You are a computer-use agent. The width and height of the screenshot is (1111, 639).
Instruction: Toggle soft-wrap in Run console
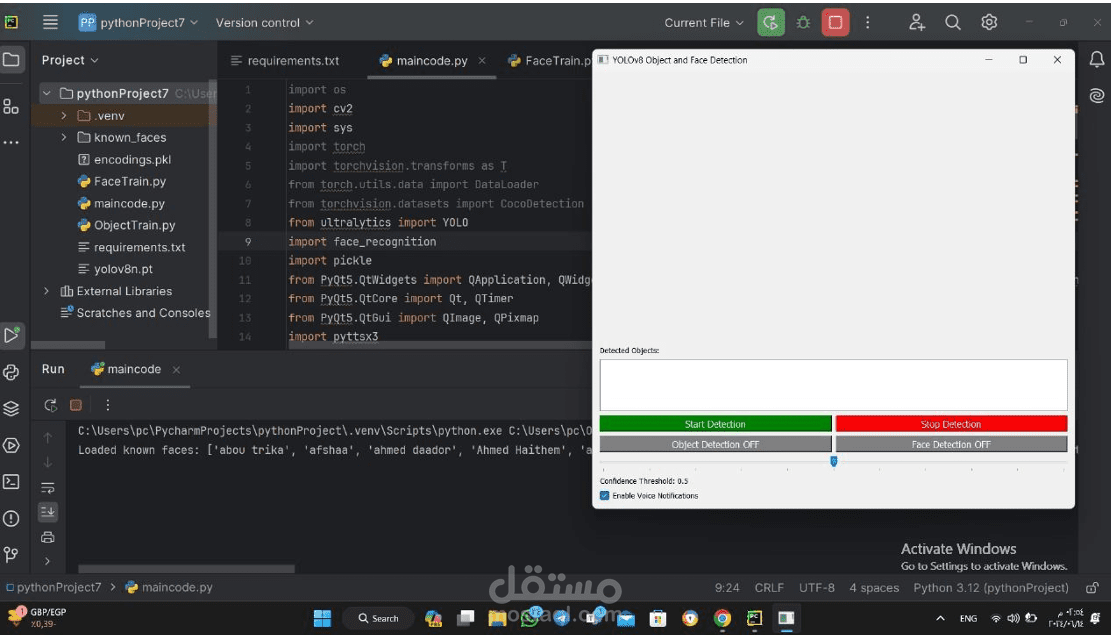point(47,487)
